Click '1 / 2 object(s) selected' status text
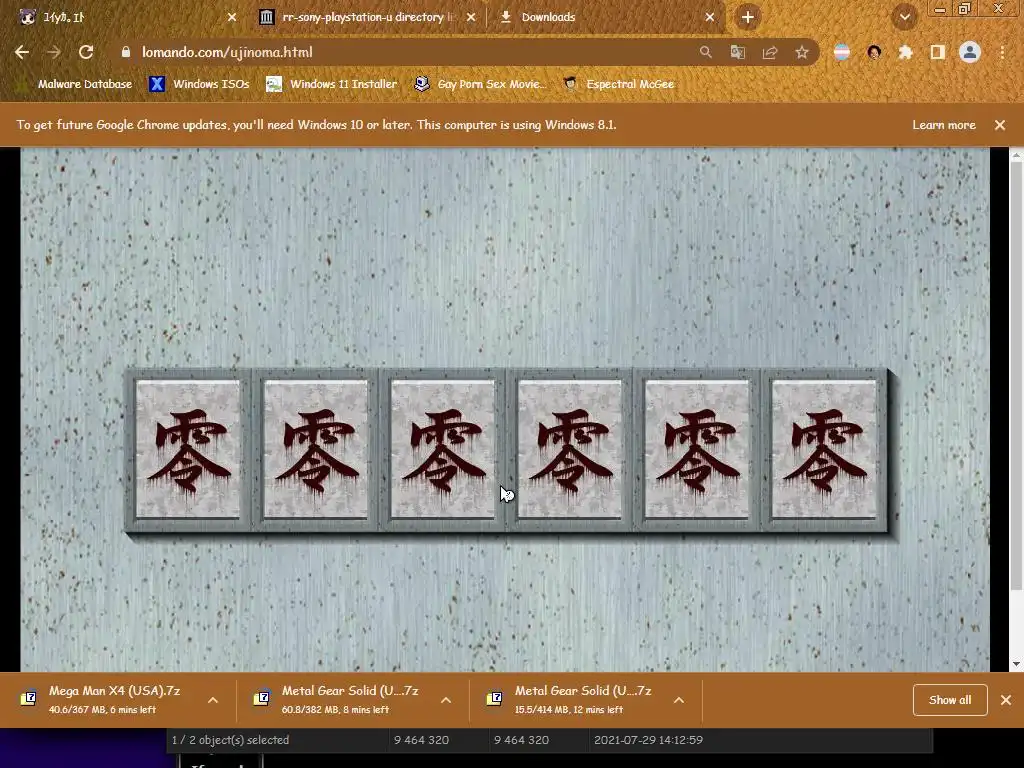 click(x=231, y=740)
